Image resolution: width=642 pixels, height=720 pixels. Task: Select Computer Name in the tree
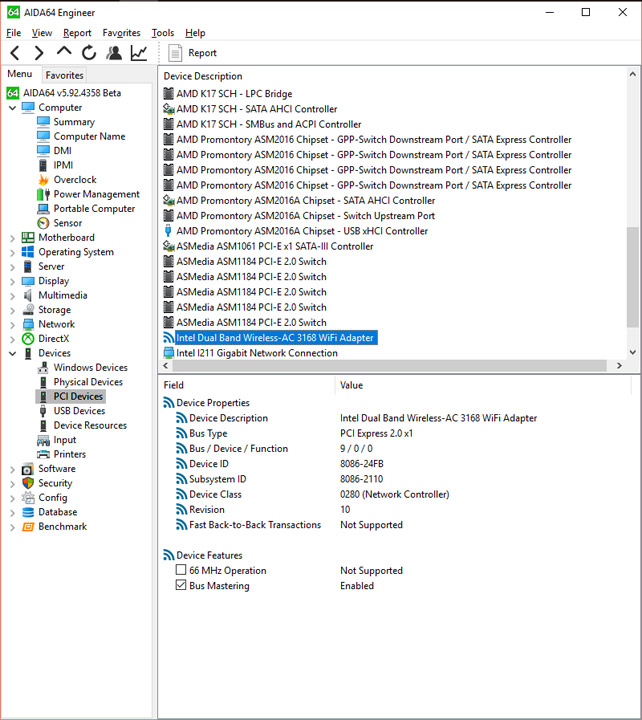(x=89, y=136)
